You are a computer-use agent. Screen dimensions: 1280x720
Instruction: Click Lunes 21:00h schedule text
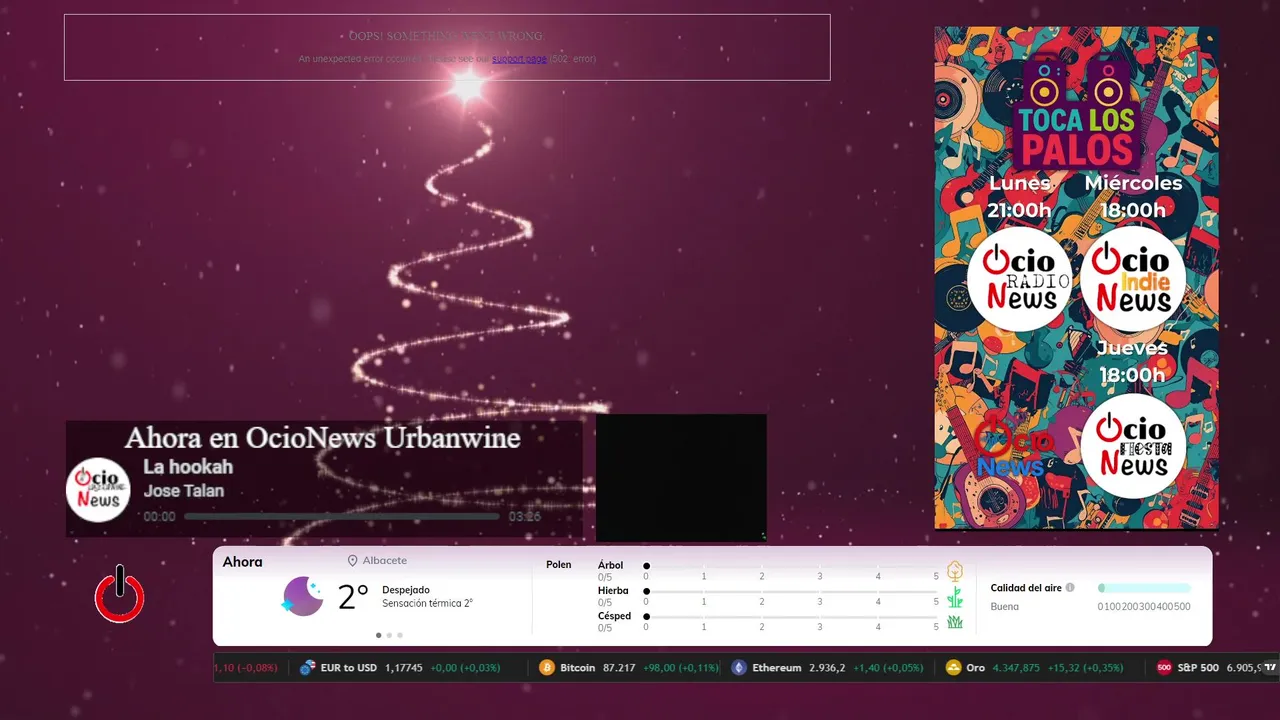(x=1020, y=197)
